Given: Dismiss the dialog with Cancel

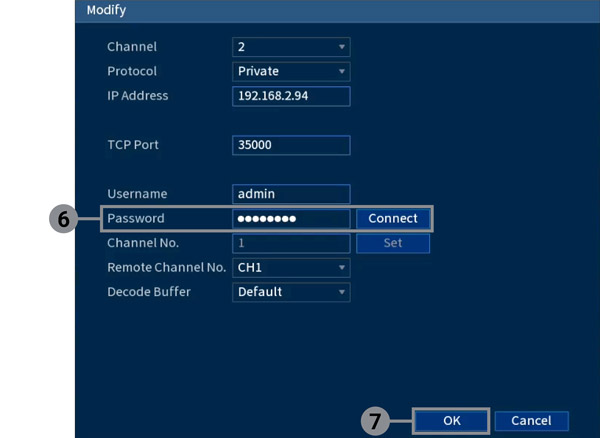Looking at the screenshot, I should tap(531, 421).
